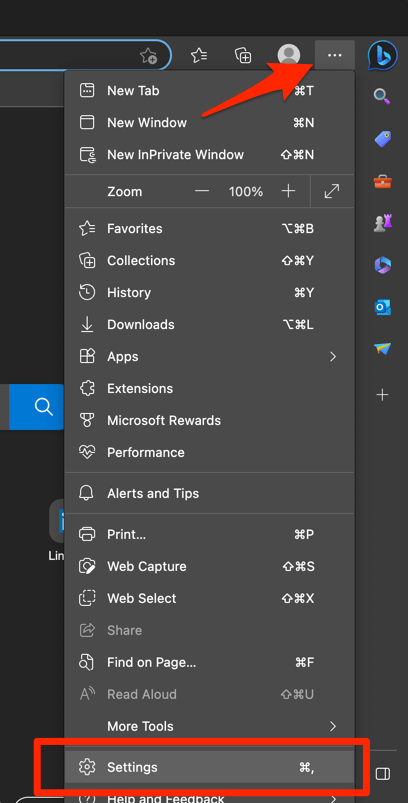
Task: Open Find on Page... option
Action: (x=209, y=663)
